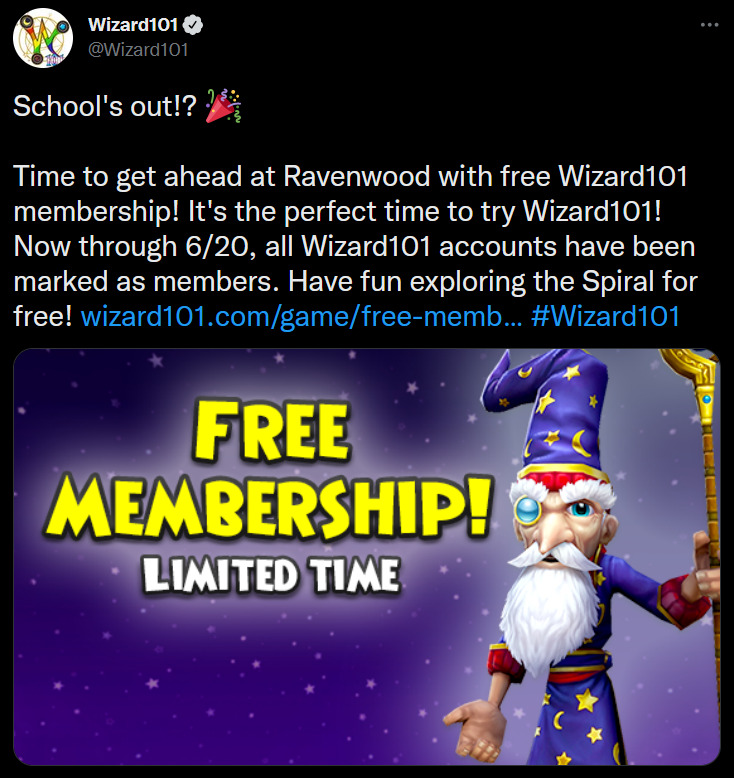This screenshot has width=734, height=778.
Task: Click the MEMBERSHIP! banner headline
Action: pyautogui.click(x=268, y=508)
